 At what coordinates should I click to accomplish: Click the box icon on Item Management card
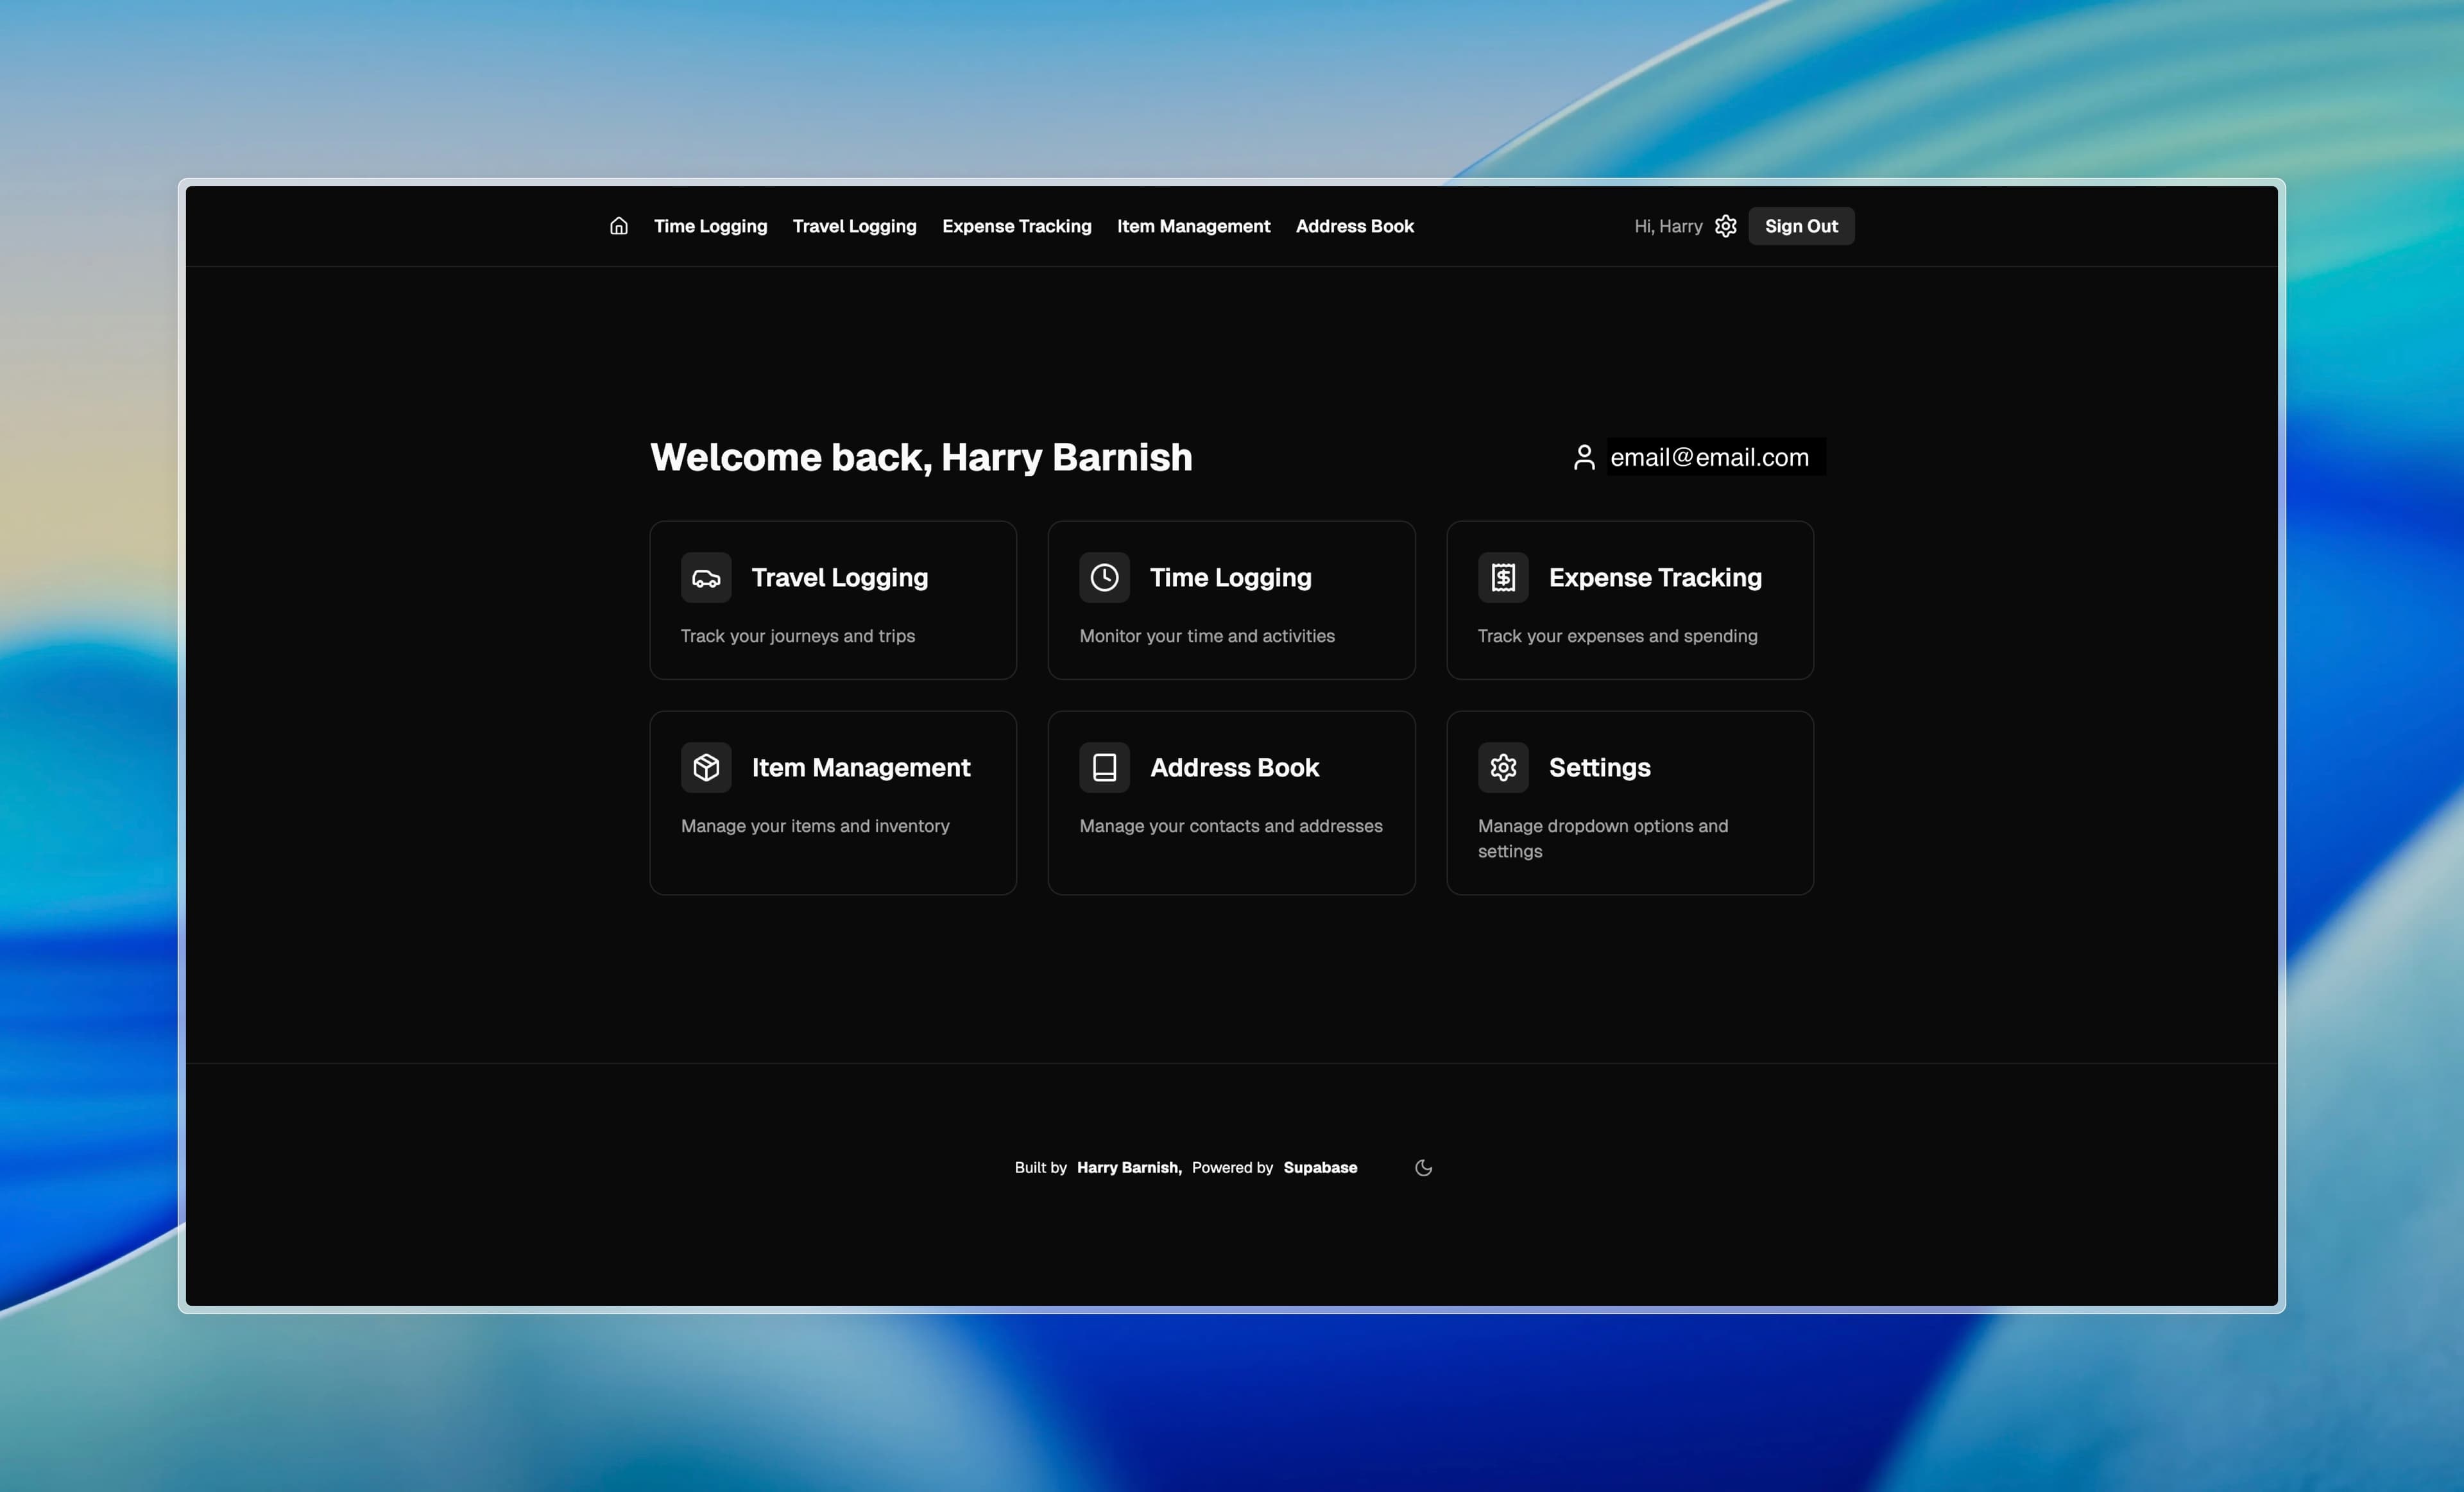click(x=705, y=767)
